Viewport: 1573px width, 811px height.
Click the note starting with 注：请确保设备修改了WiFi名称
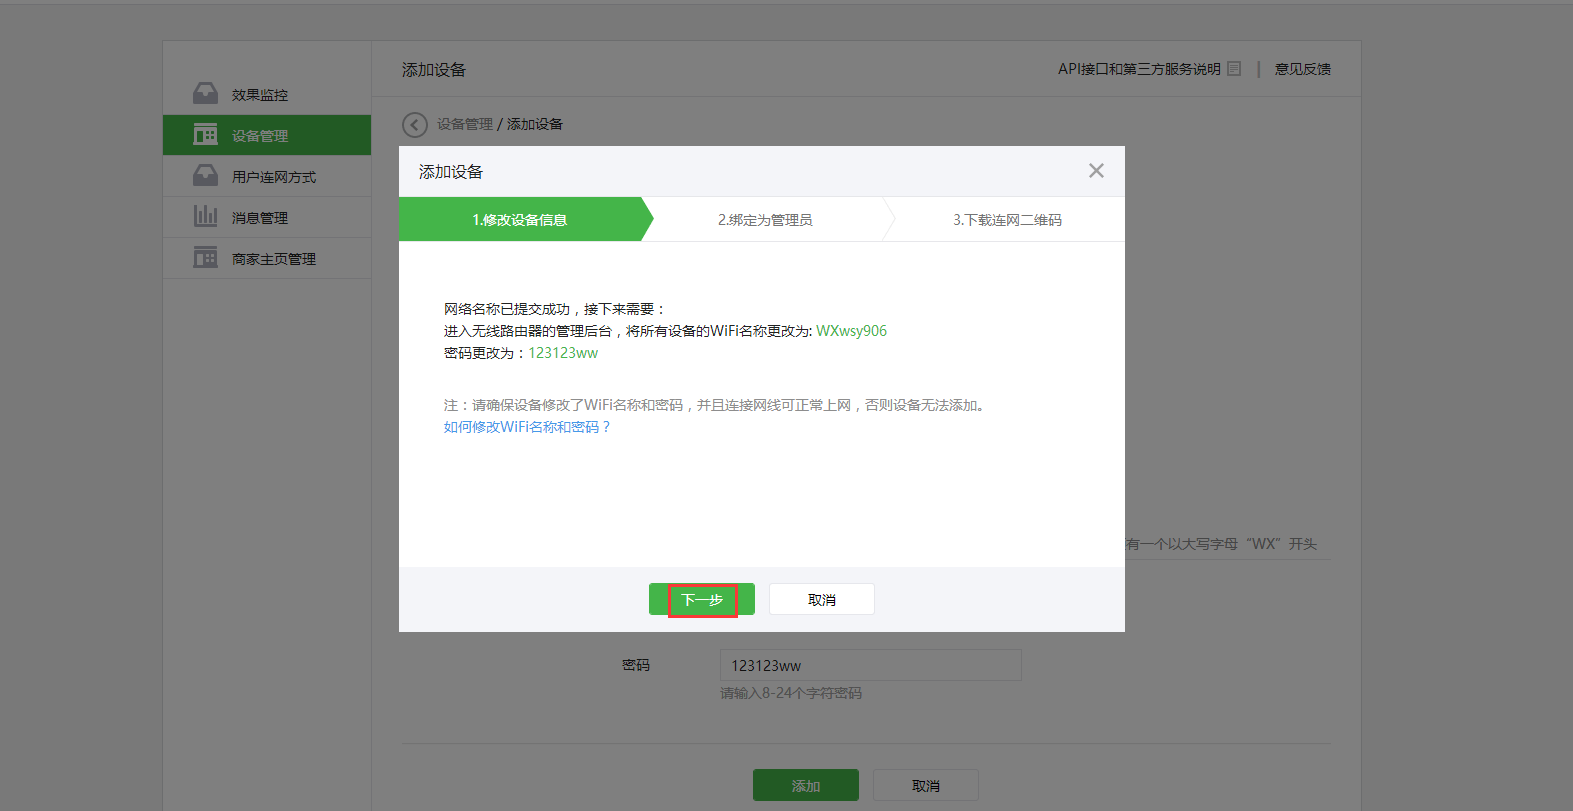coord(717,405)
